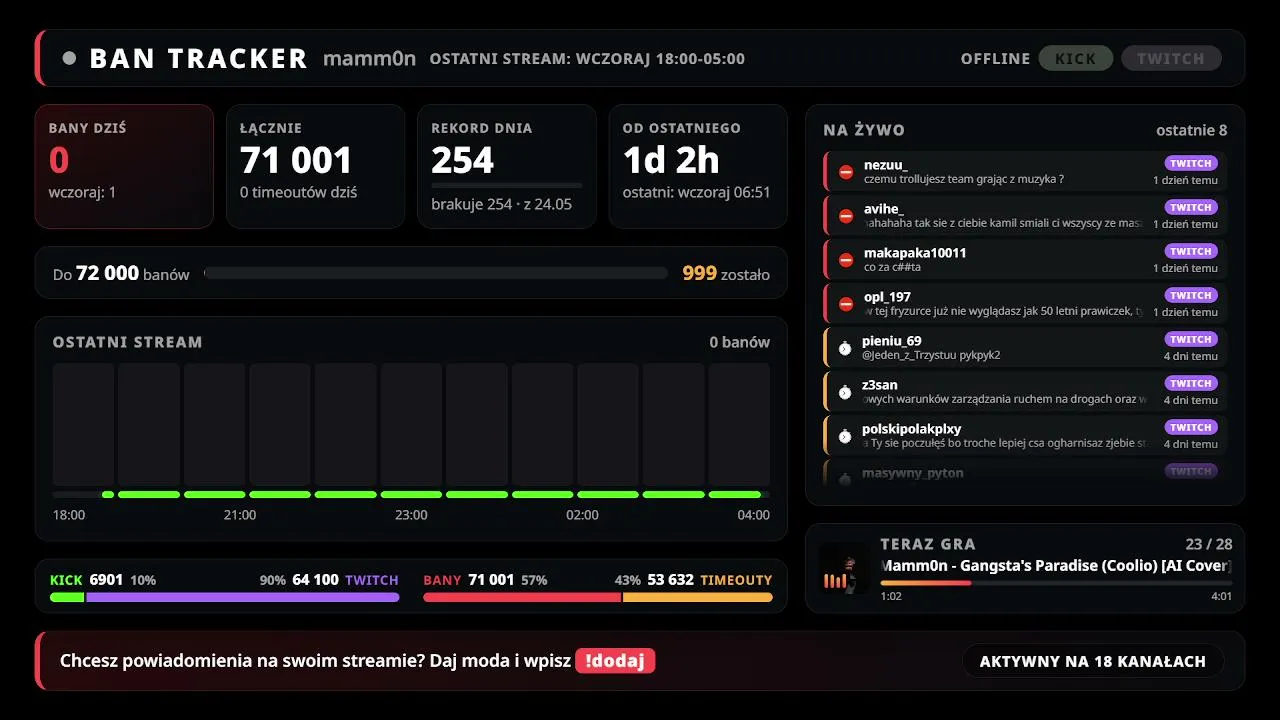
Task: Click the green KICK share bar segment
Action: pos(67,597)
